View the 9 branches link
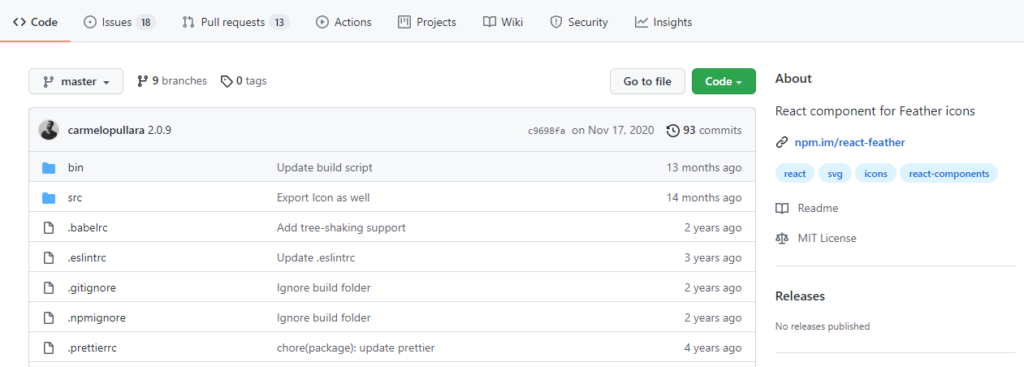Image resolution: width=1024 pixels, height=367 pixels. click(x=172, y=81)
